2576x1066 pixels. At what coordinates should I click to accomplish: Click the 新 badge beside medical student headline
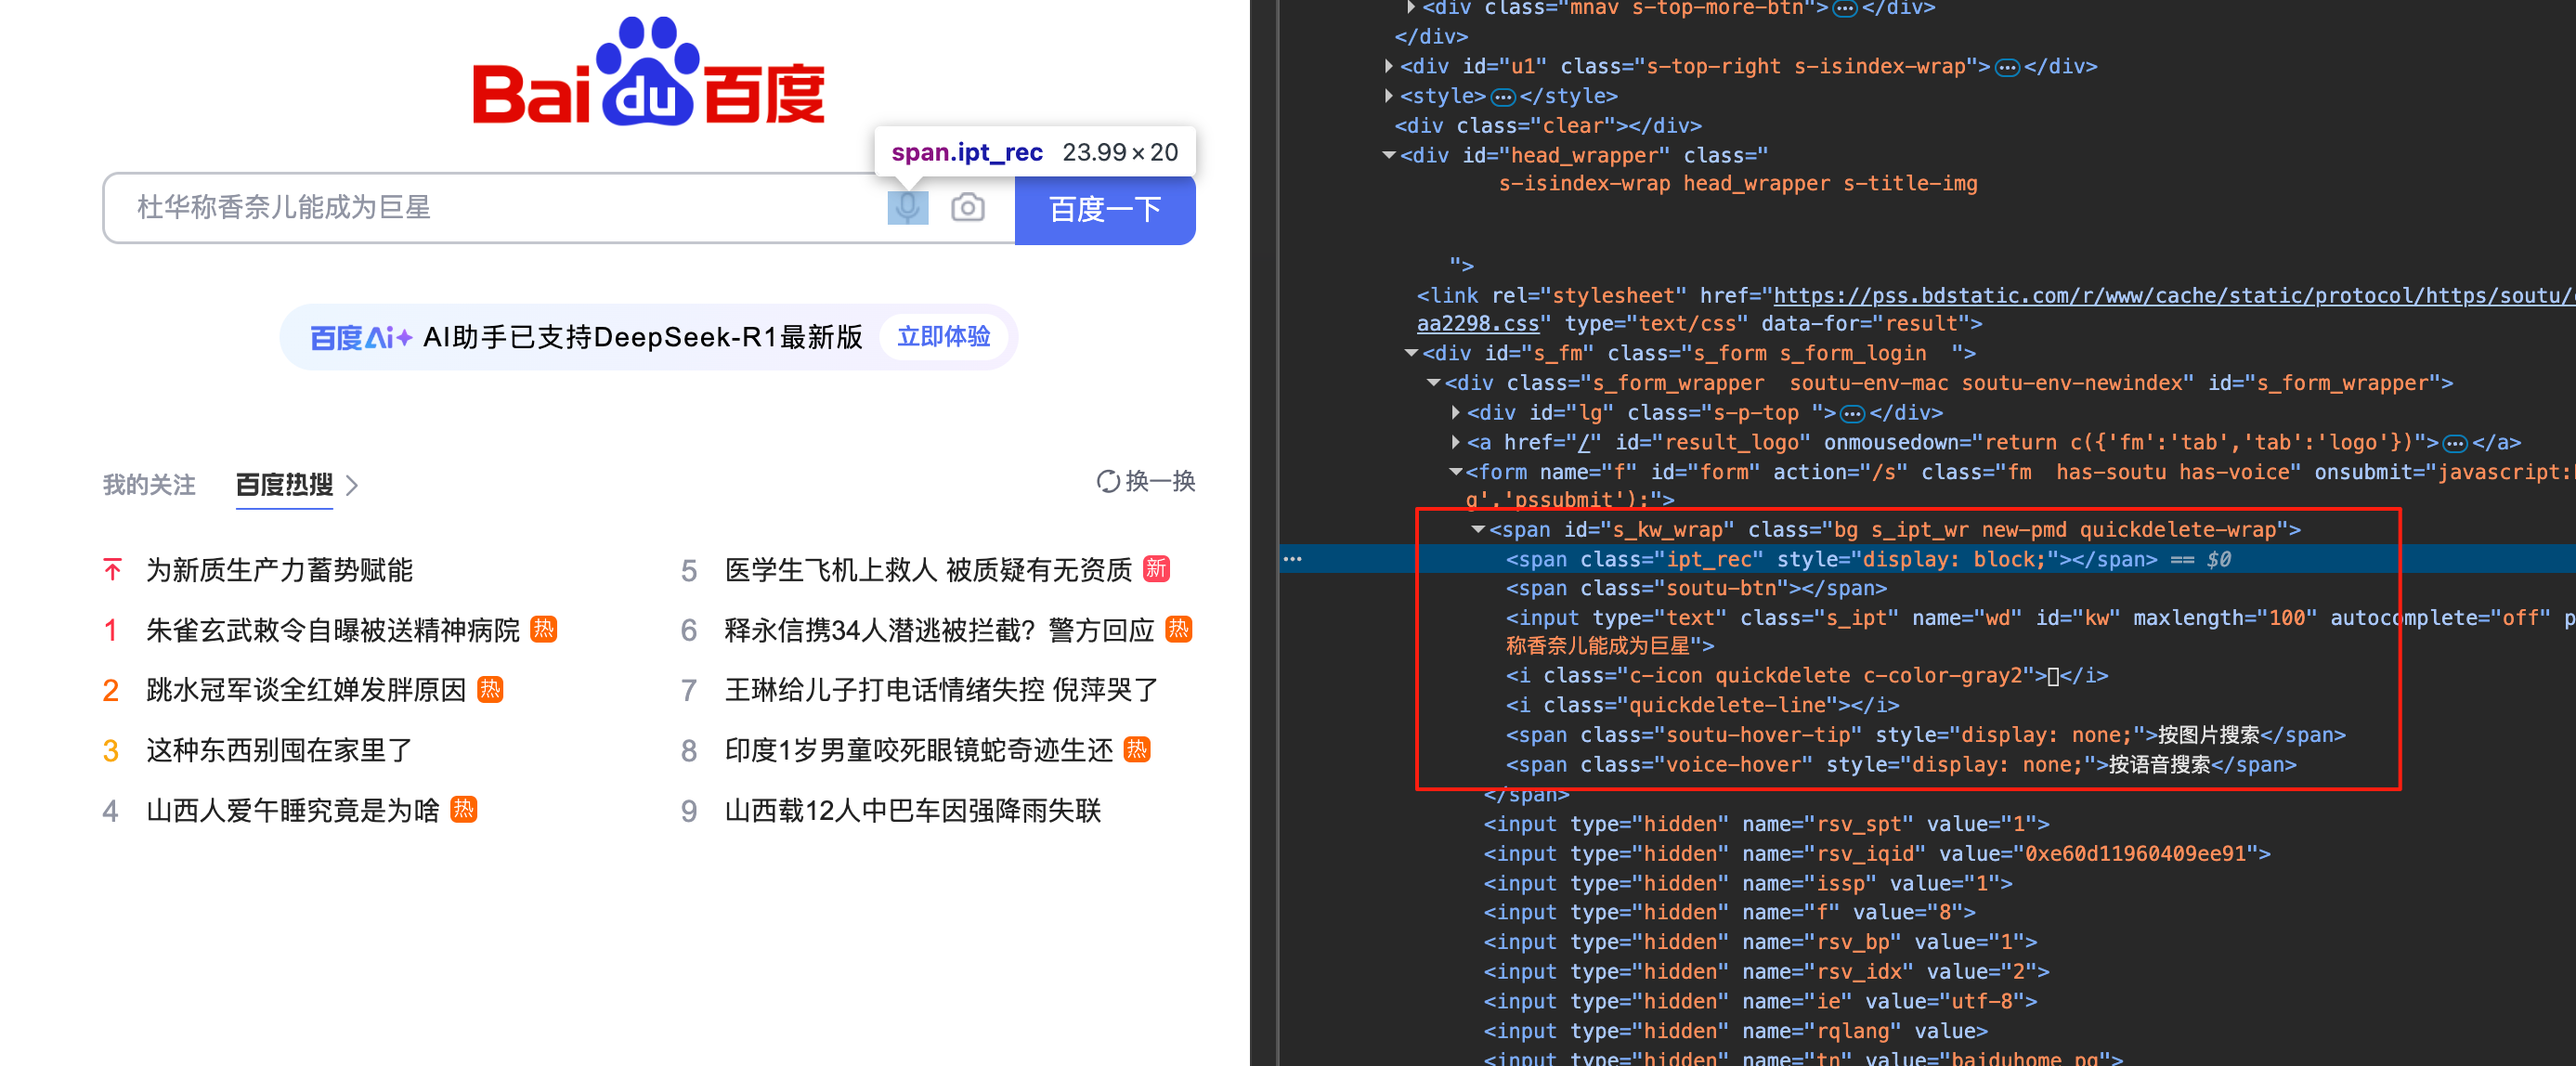click(1156, 569)
